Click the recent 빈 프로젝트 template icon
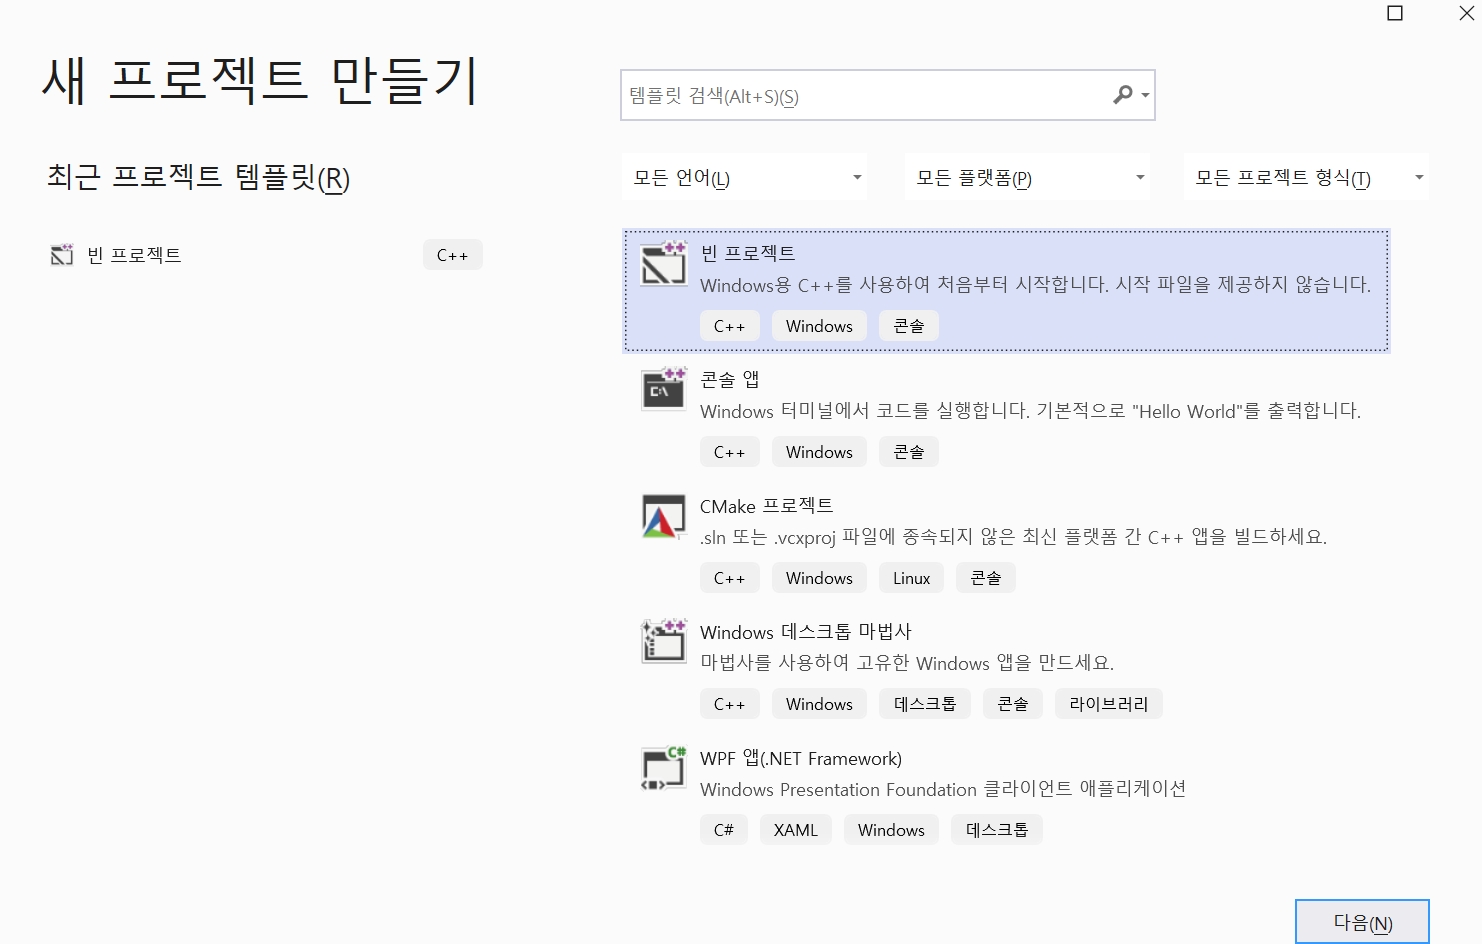 click(62, 255)
